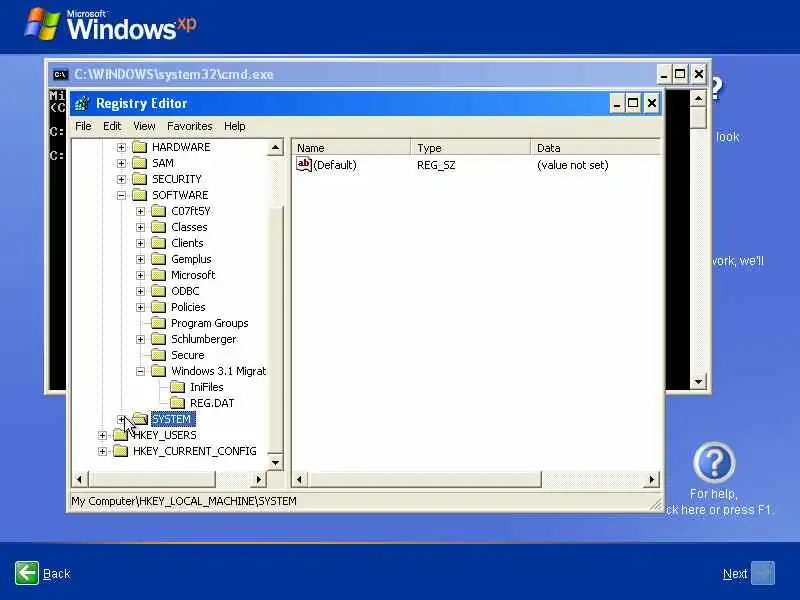Click the Secure folder icon
This screenshot has height=600, width=800.
coord(159,355)
